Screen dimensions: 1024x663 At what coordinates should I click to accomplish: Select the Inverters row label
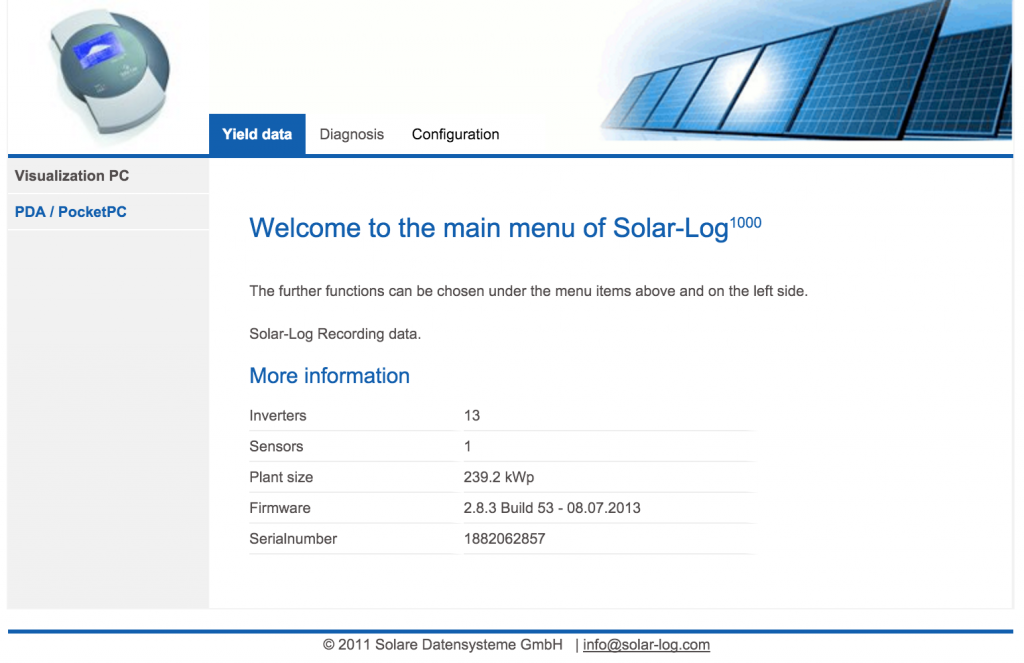point(278,415)
